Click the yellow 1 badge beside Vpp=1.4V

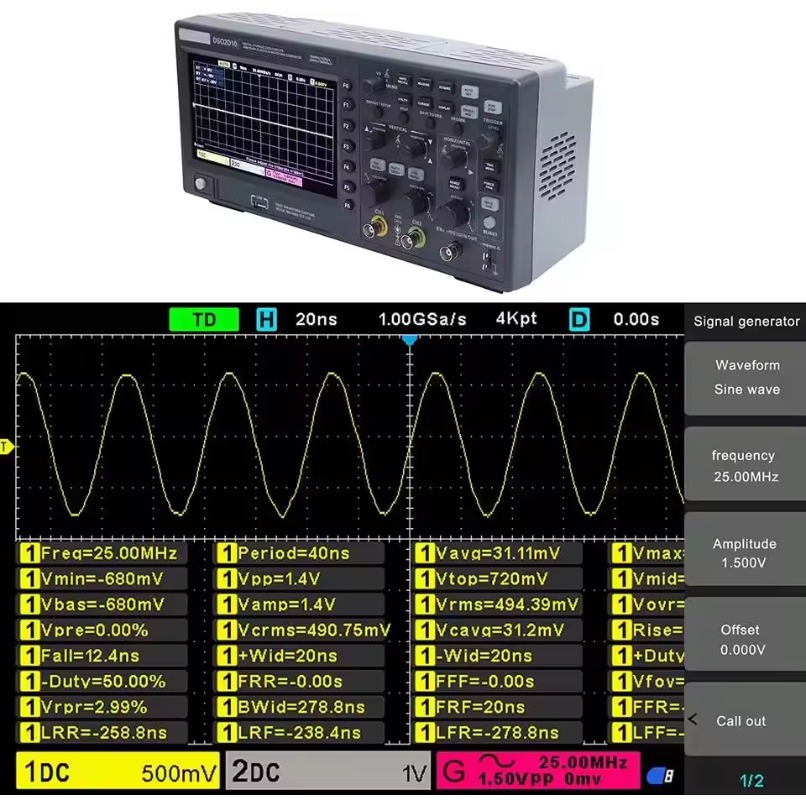[227, 579]
